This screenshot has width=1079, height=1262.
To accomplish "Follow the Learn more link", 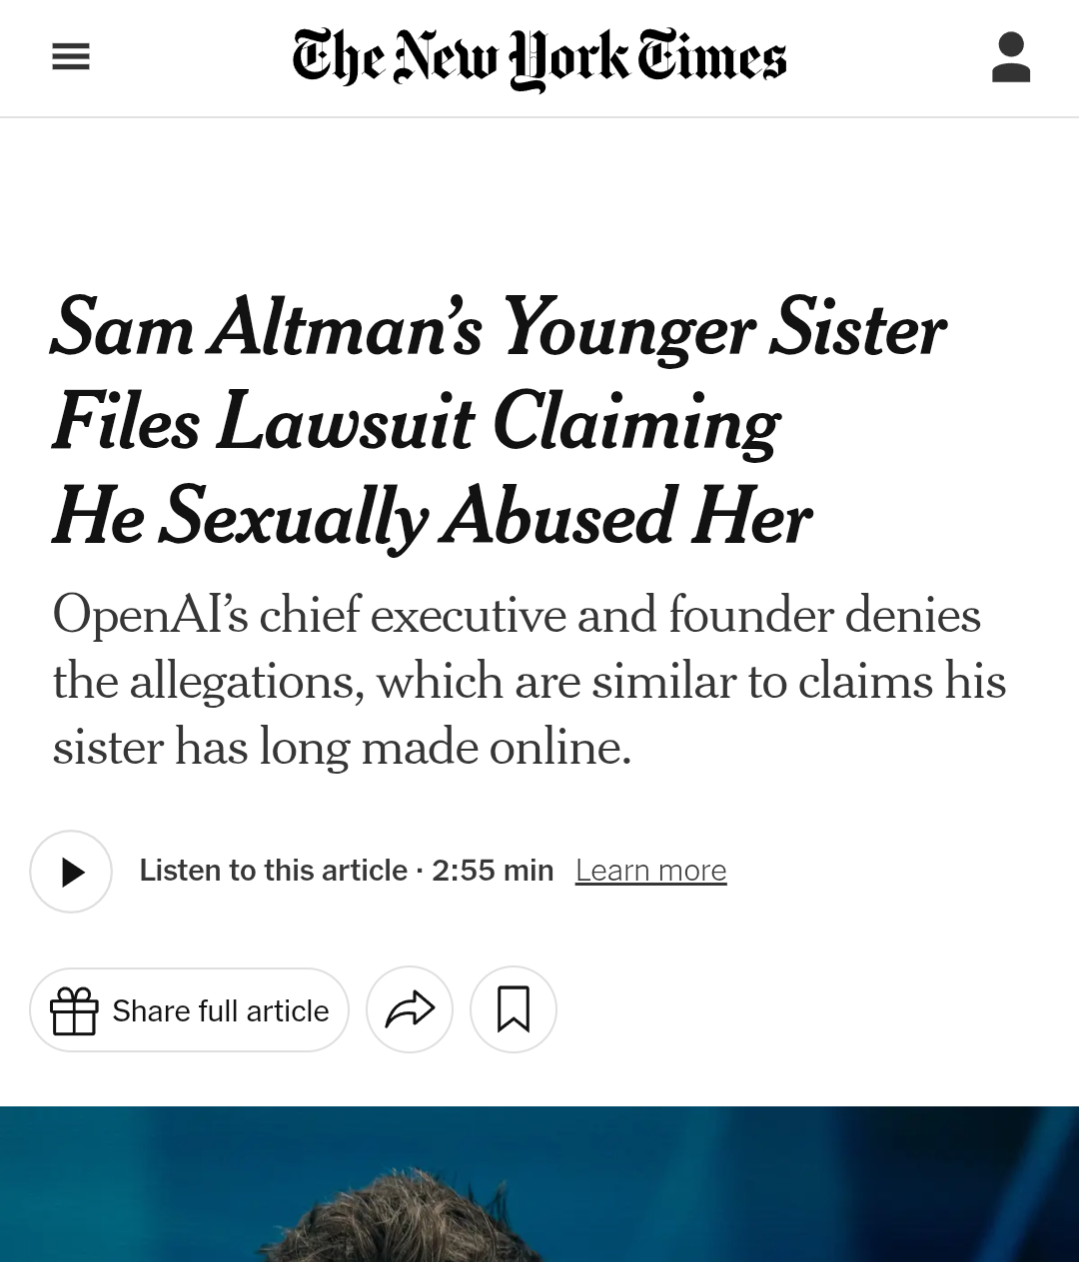I will click(x=651, y=871).
